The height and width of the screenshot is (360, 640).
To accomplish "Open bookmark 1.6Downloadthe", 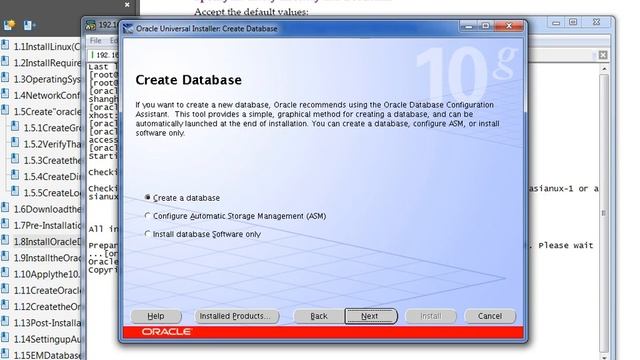I will 47,209.
